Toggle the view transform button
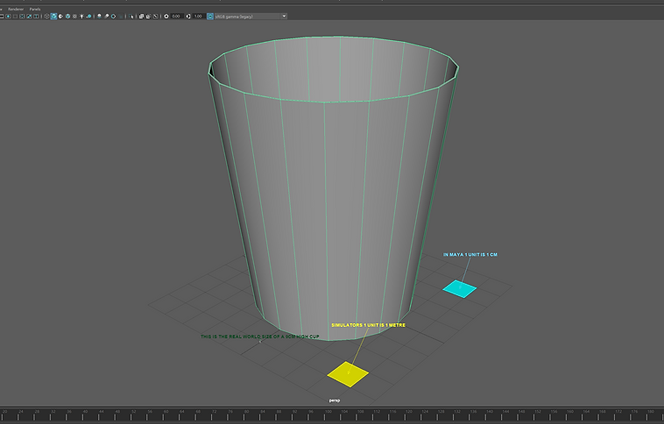 210,16
